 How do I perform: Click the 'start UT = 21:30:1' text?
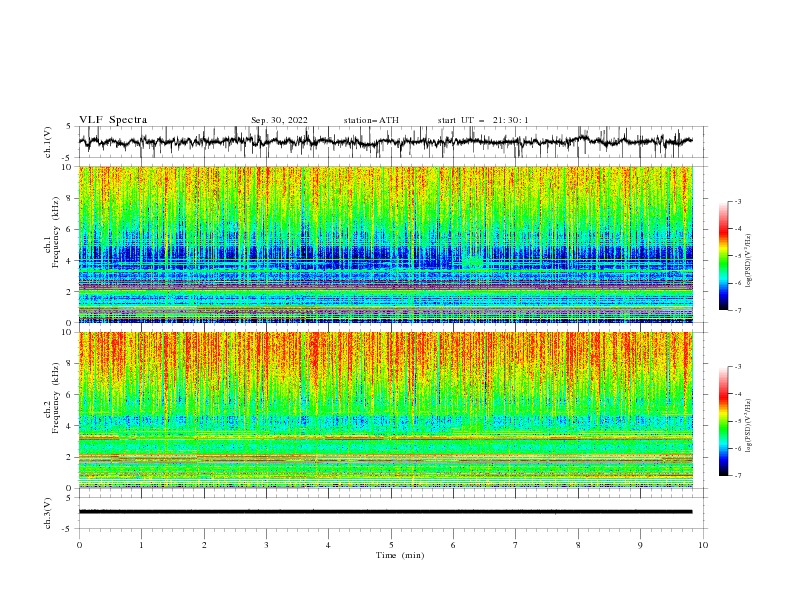483,120
